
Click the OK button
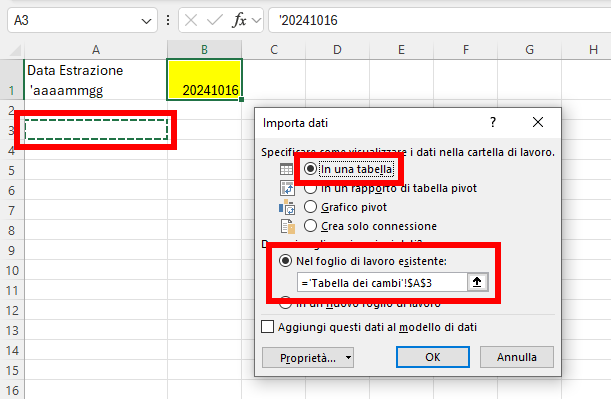(x=433, y=357)
